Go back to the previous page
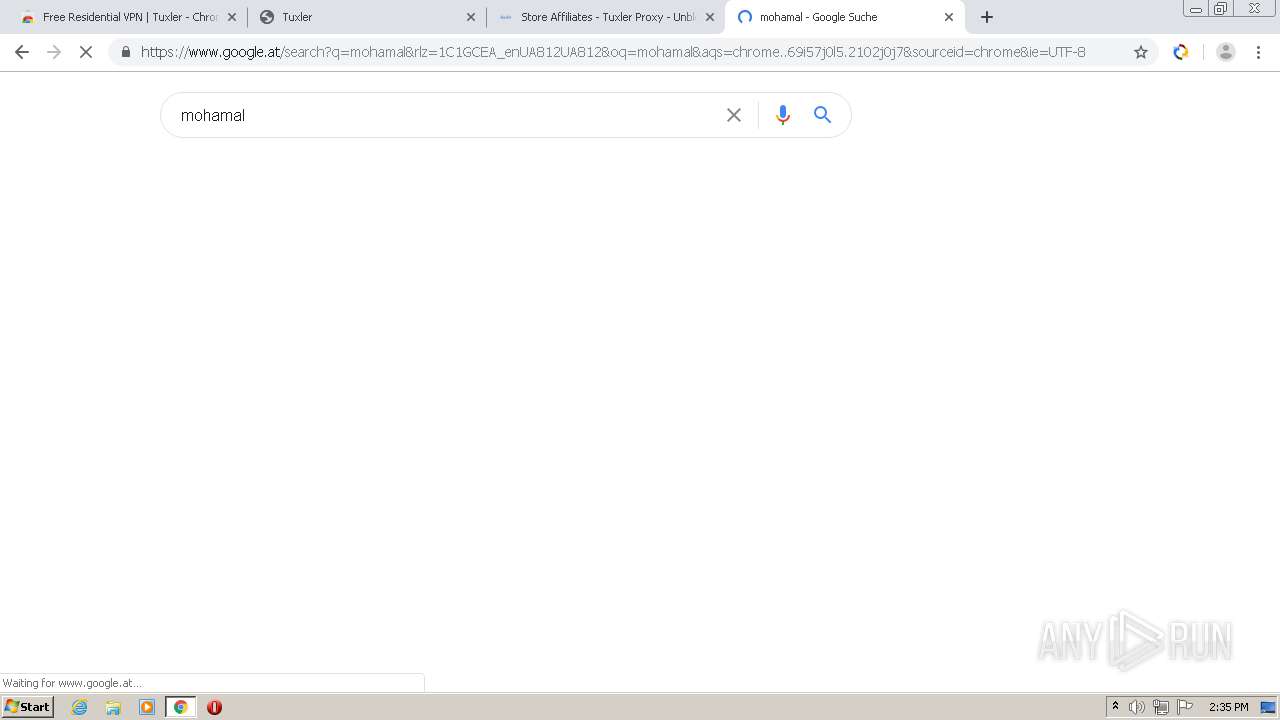Screen dimensions: 1280x720 22,52
